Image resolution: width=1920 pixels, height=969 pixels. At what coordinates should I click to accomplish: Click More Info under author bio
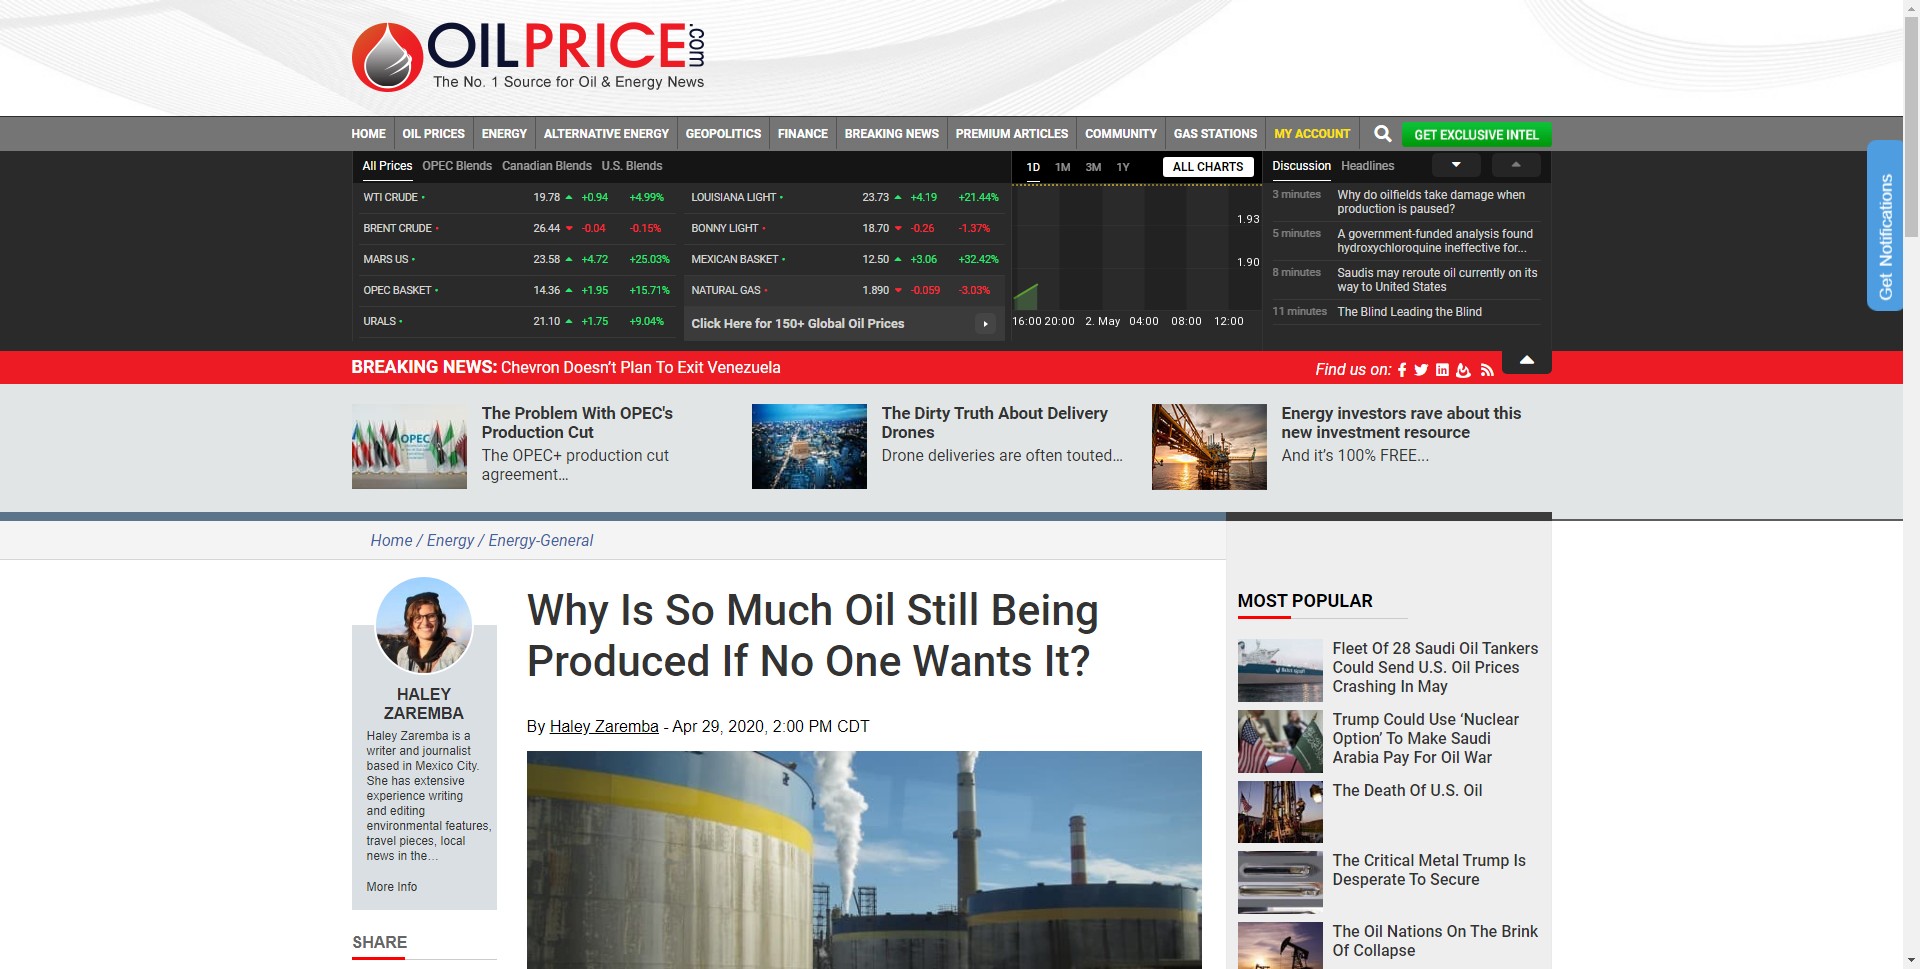click(392, 887)
